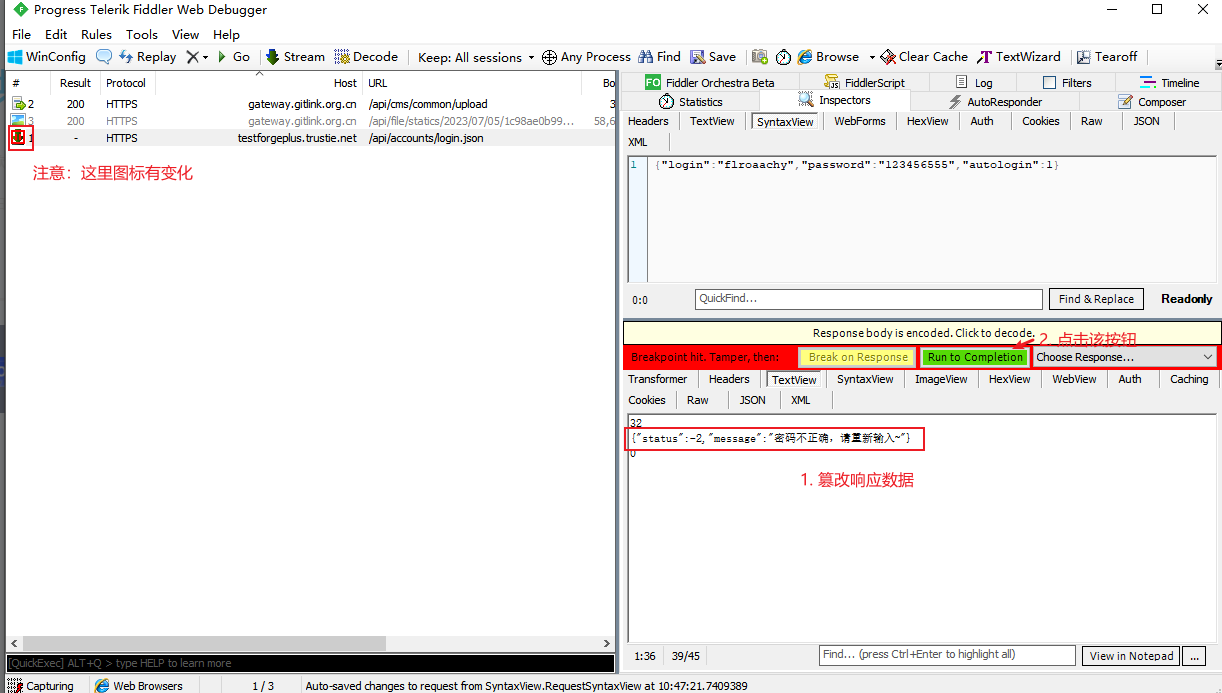Viewport: 1222px width, 693px height.
Task: Launch Browse from the toolbar
Action: click(828, 57)
